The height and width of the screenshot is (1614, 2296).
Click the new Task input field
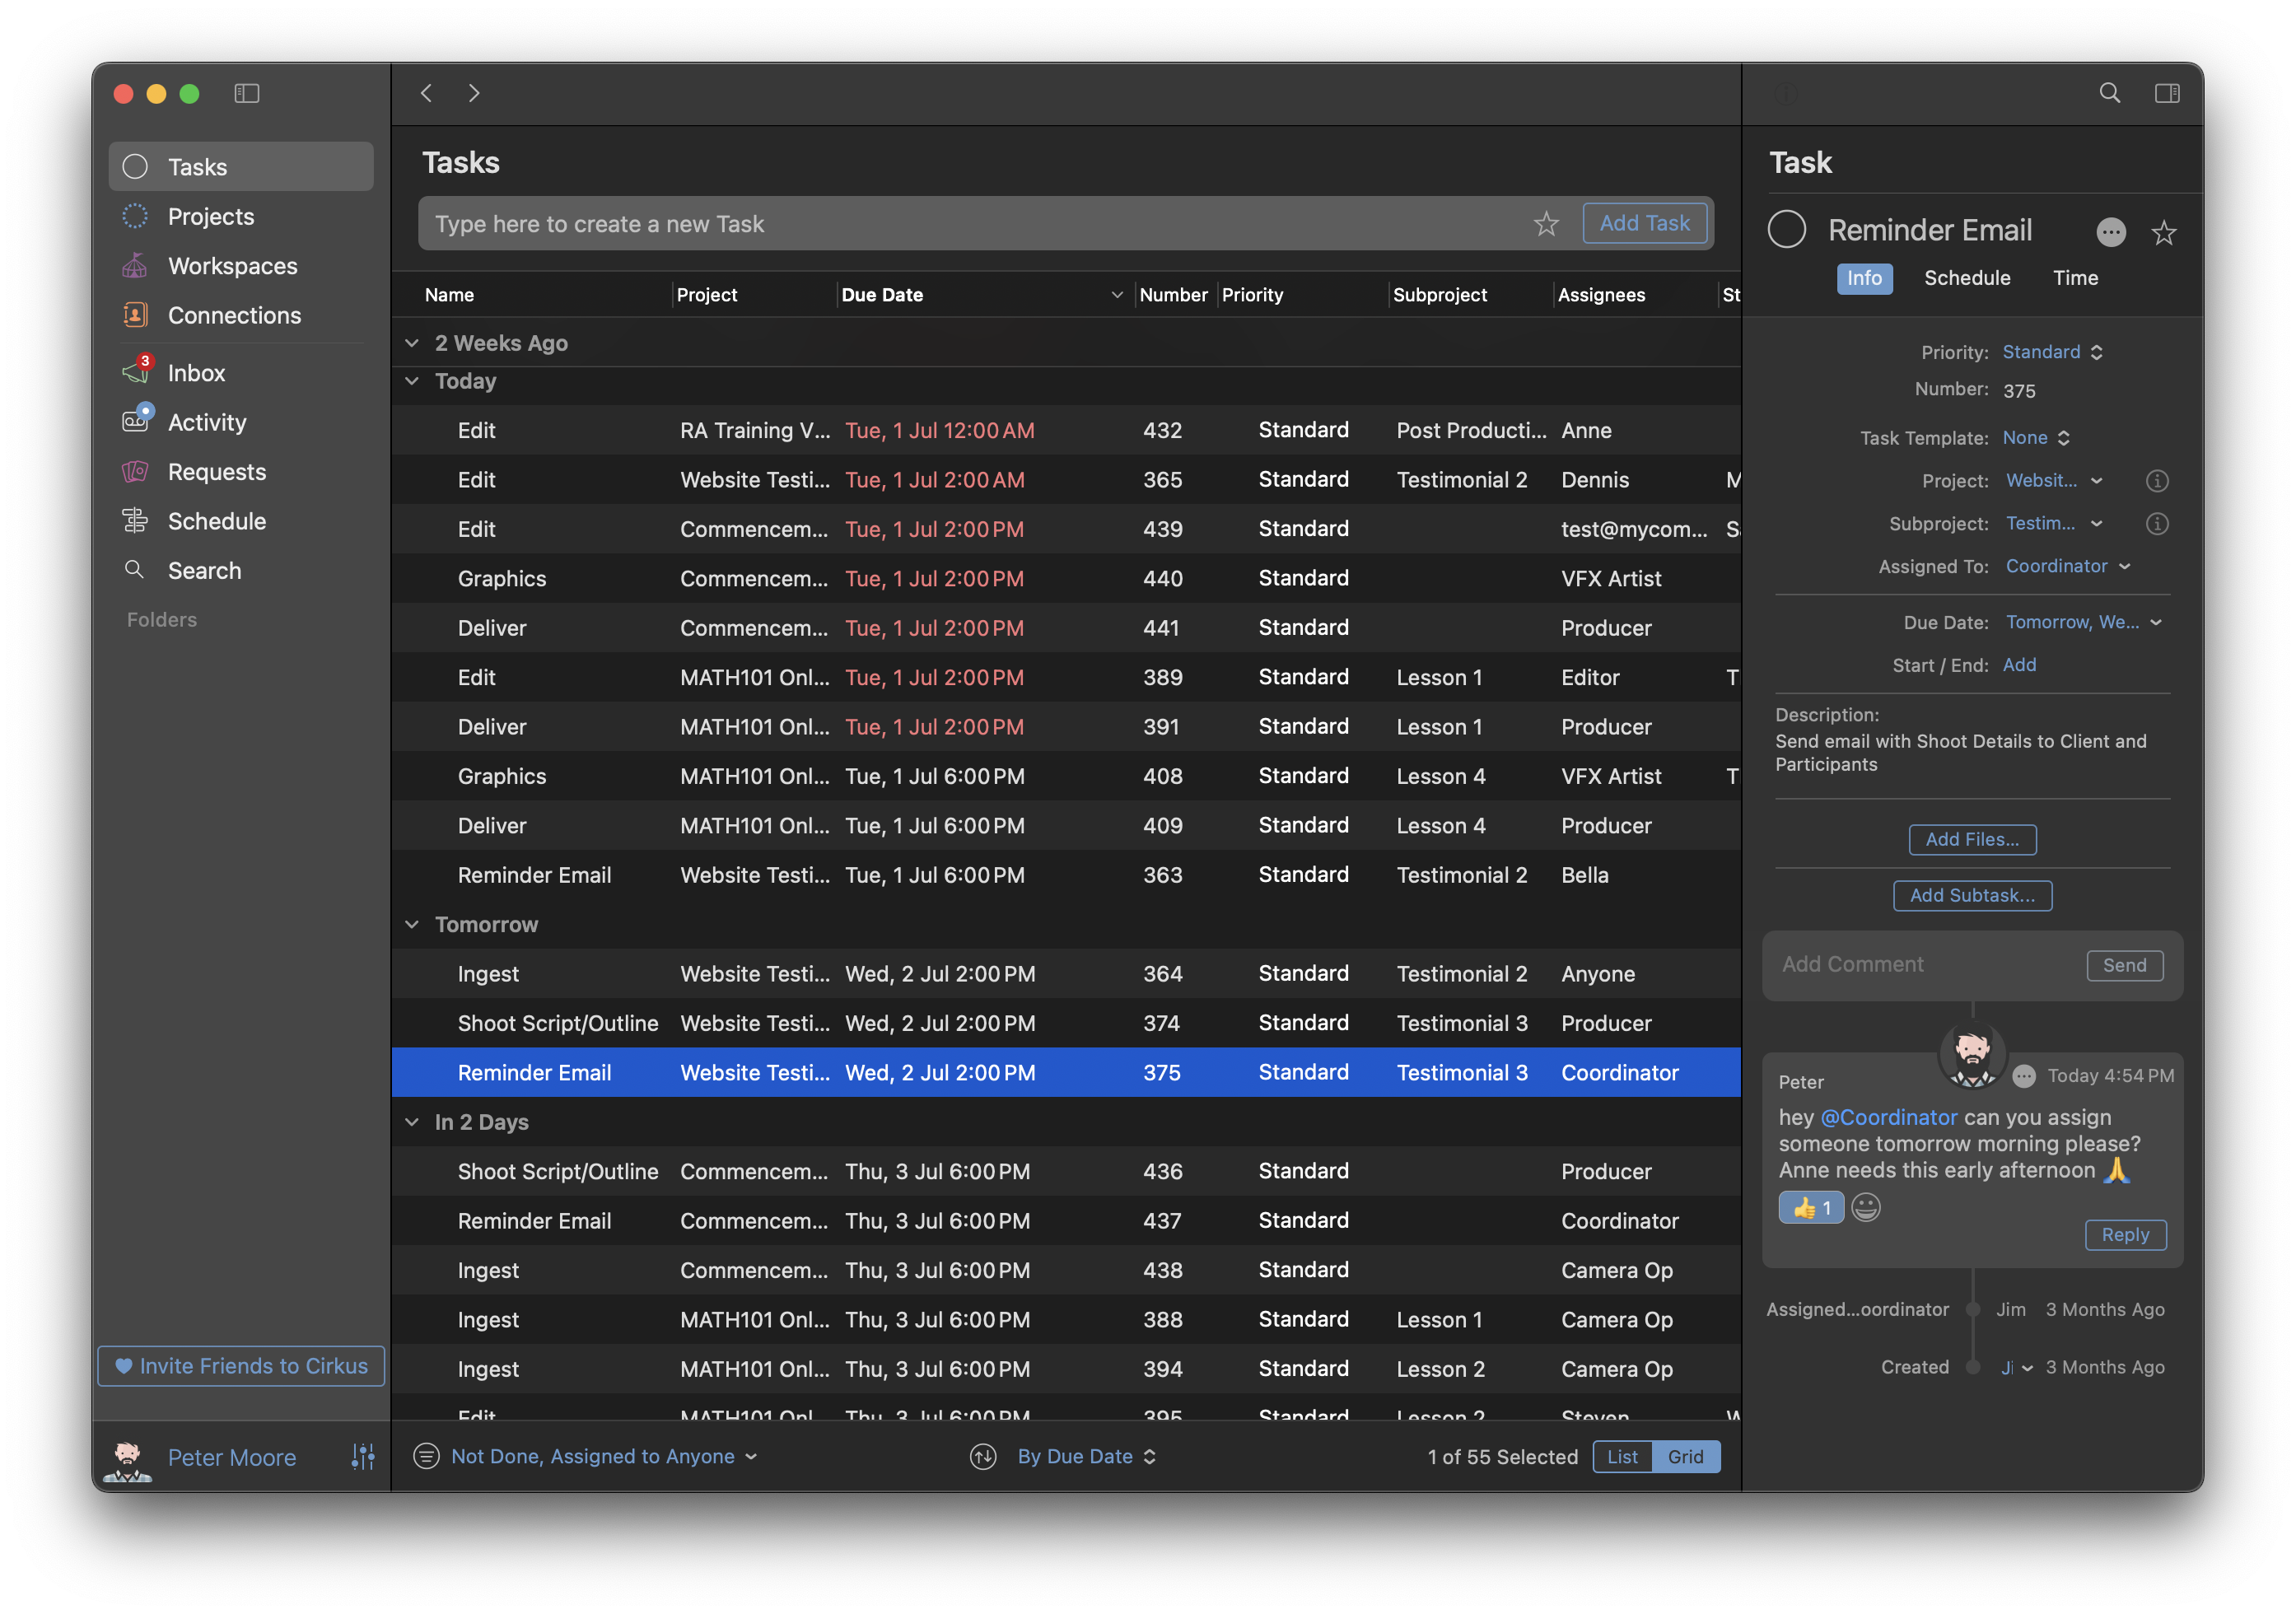(x=970, y=224)
